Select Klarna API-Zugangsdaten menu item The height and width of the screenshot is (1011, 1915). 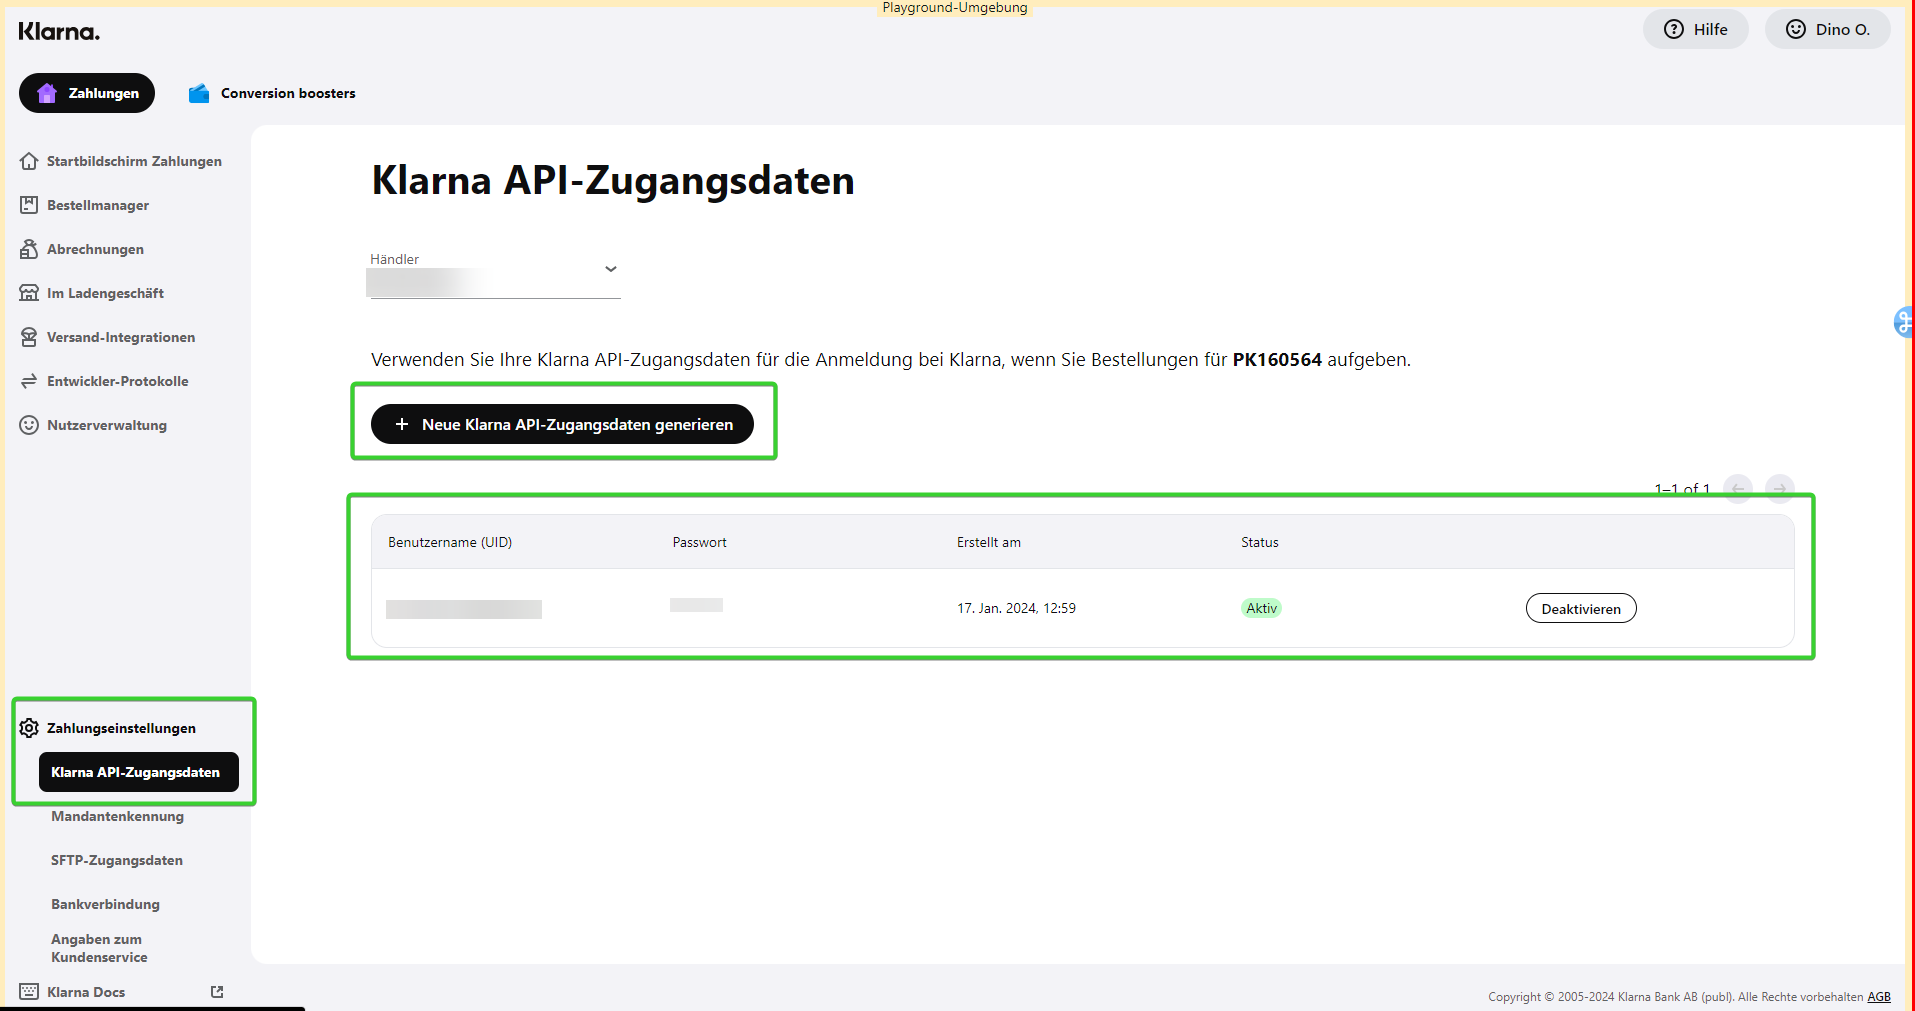click(139, 772)
